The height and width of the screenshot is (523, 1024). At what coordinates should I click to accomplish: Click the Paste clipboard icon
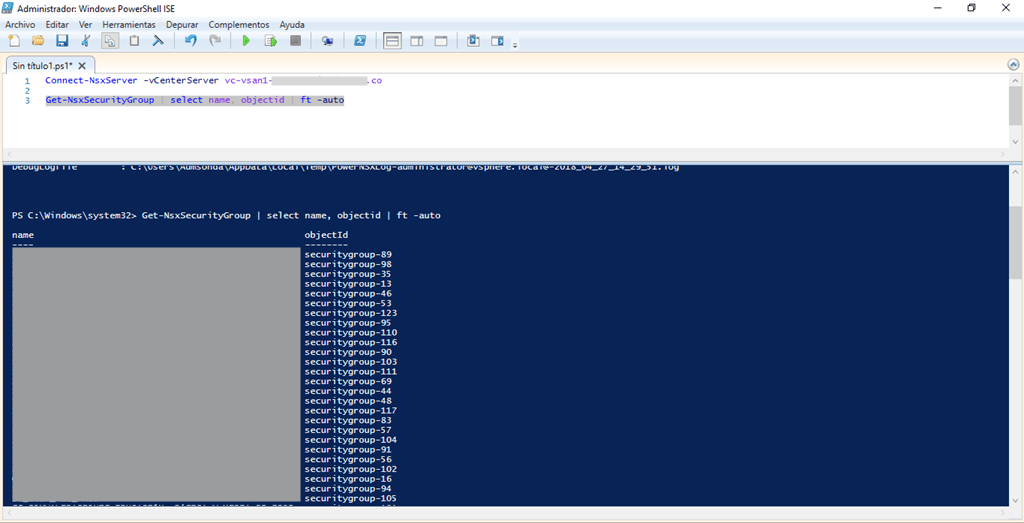pos(134,41)
